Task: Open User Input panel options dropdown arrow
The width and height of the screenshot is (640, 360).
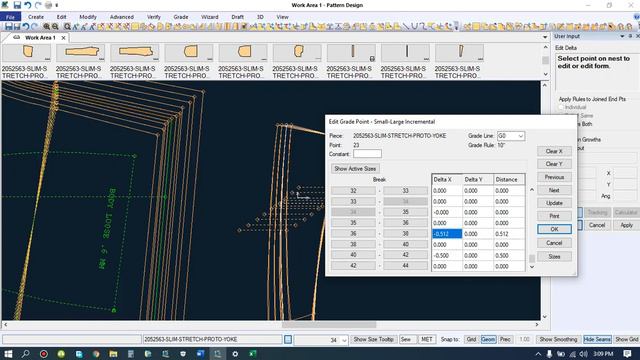Action: click(x=622, y=36)
